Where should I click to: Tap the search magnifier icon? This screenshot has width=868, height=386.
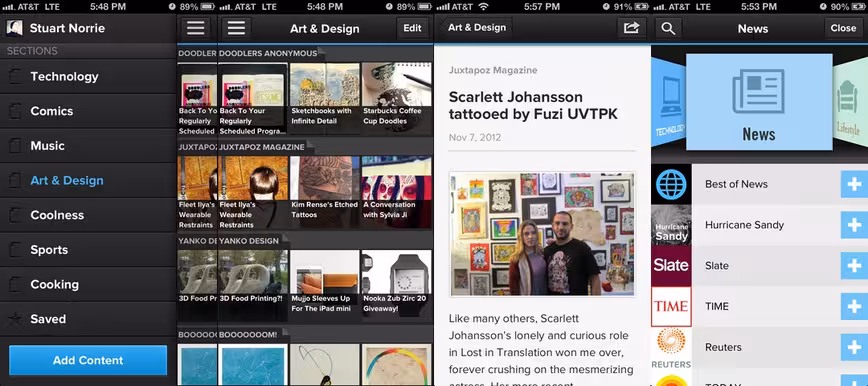[x=668, y=28]
